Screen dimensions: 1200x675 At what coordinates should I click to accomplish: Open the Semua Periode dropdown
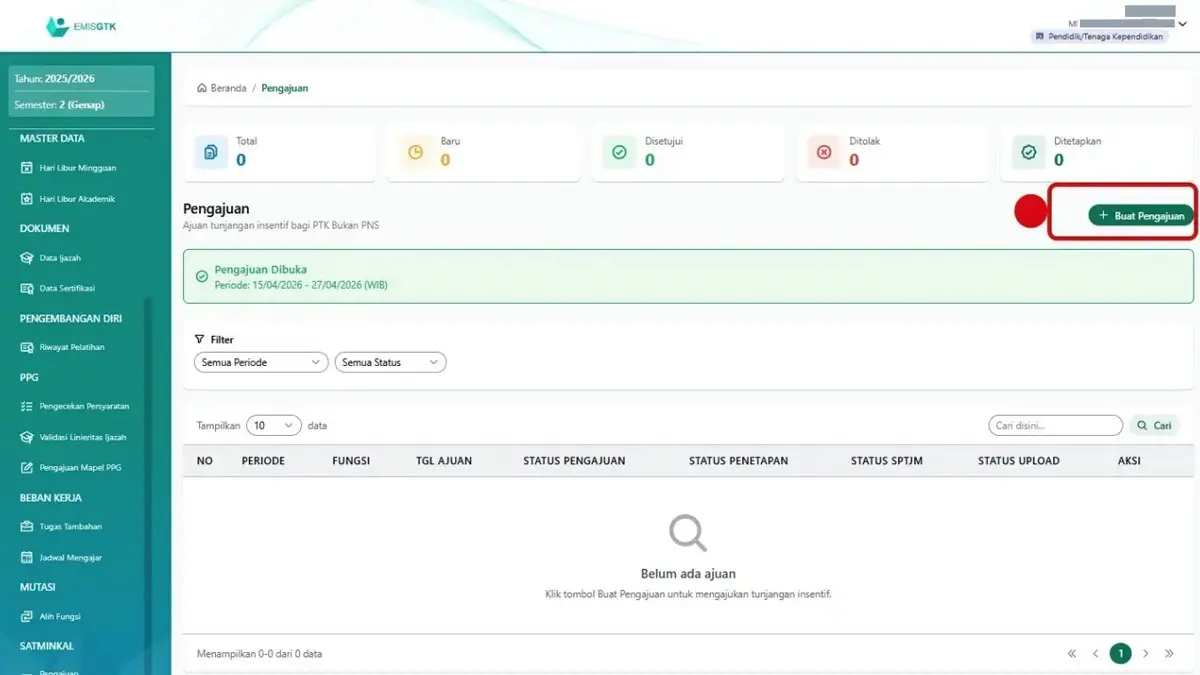point(261,362)
